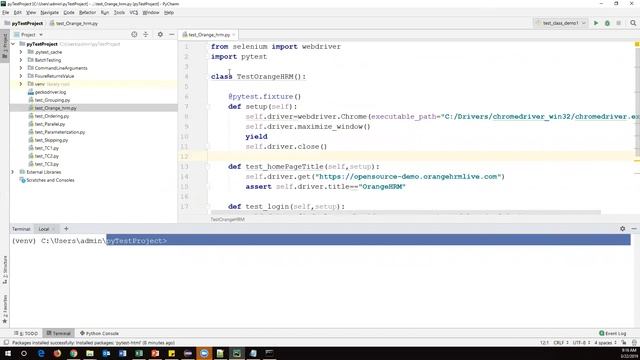Open the File menu
The image size is (640, 360).
click(5, 13)
